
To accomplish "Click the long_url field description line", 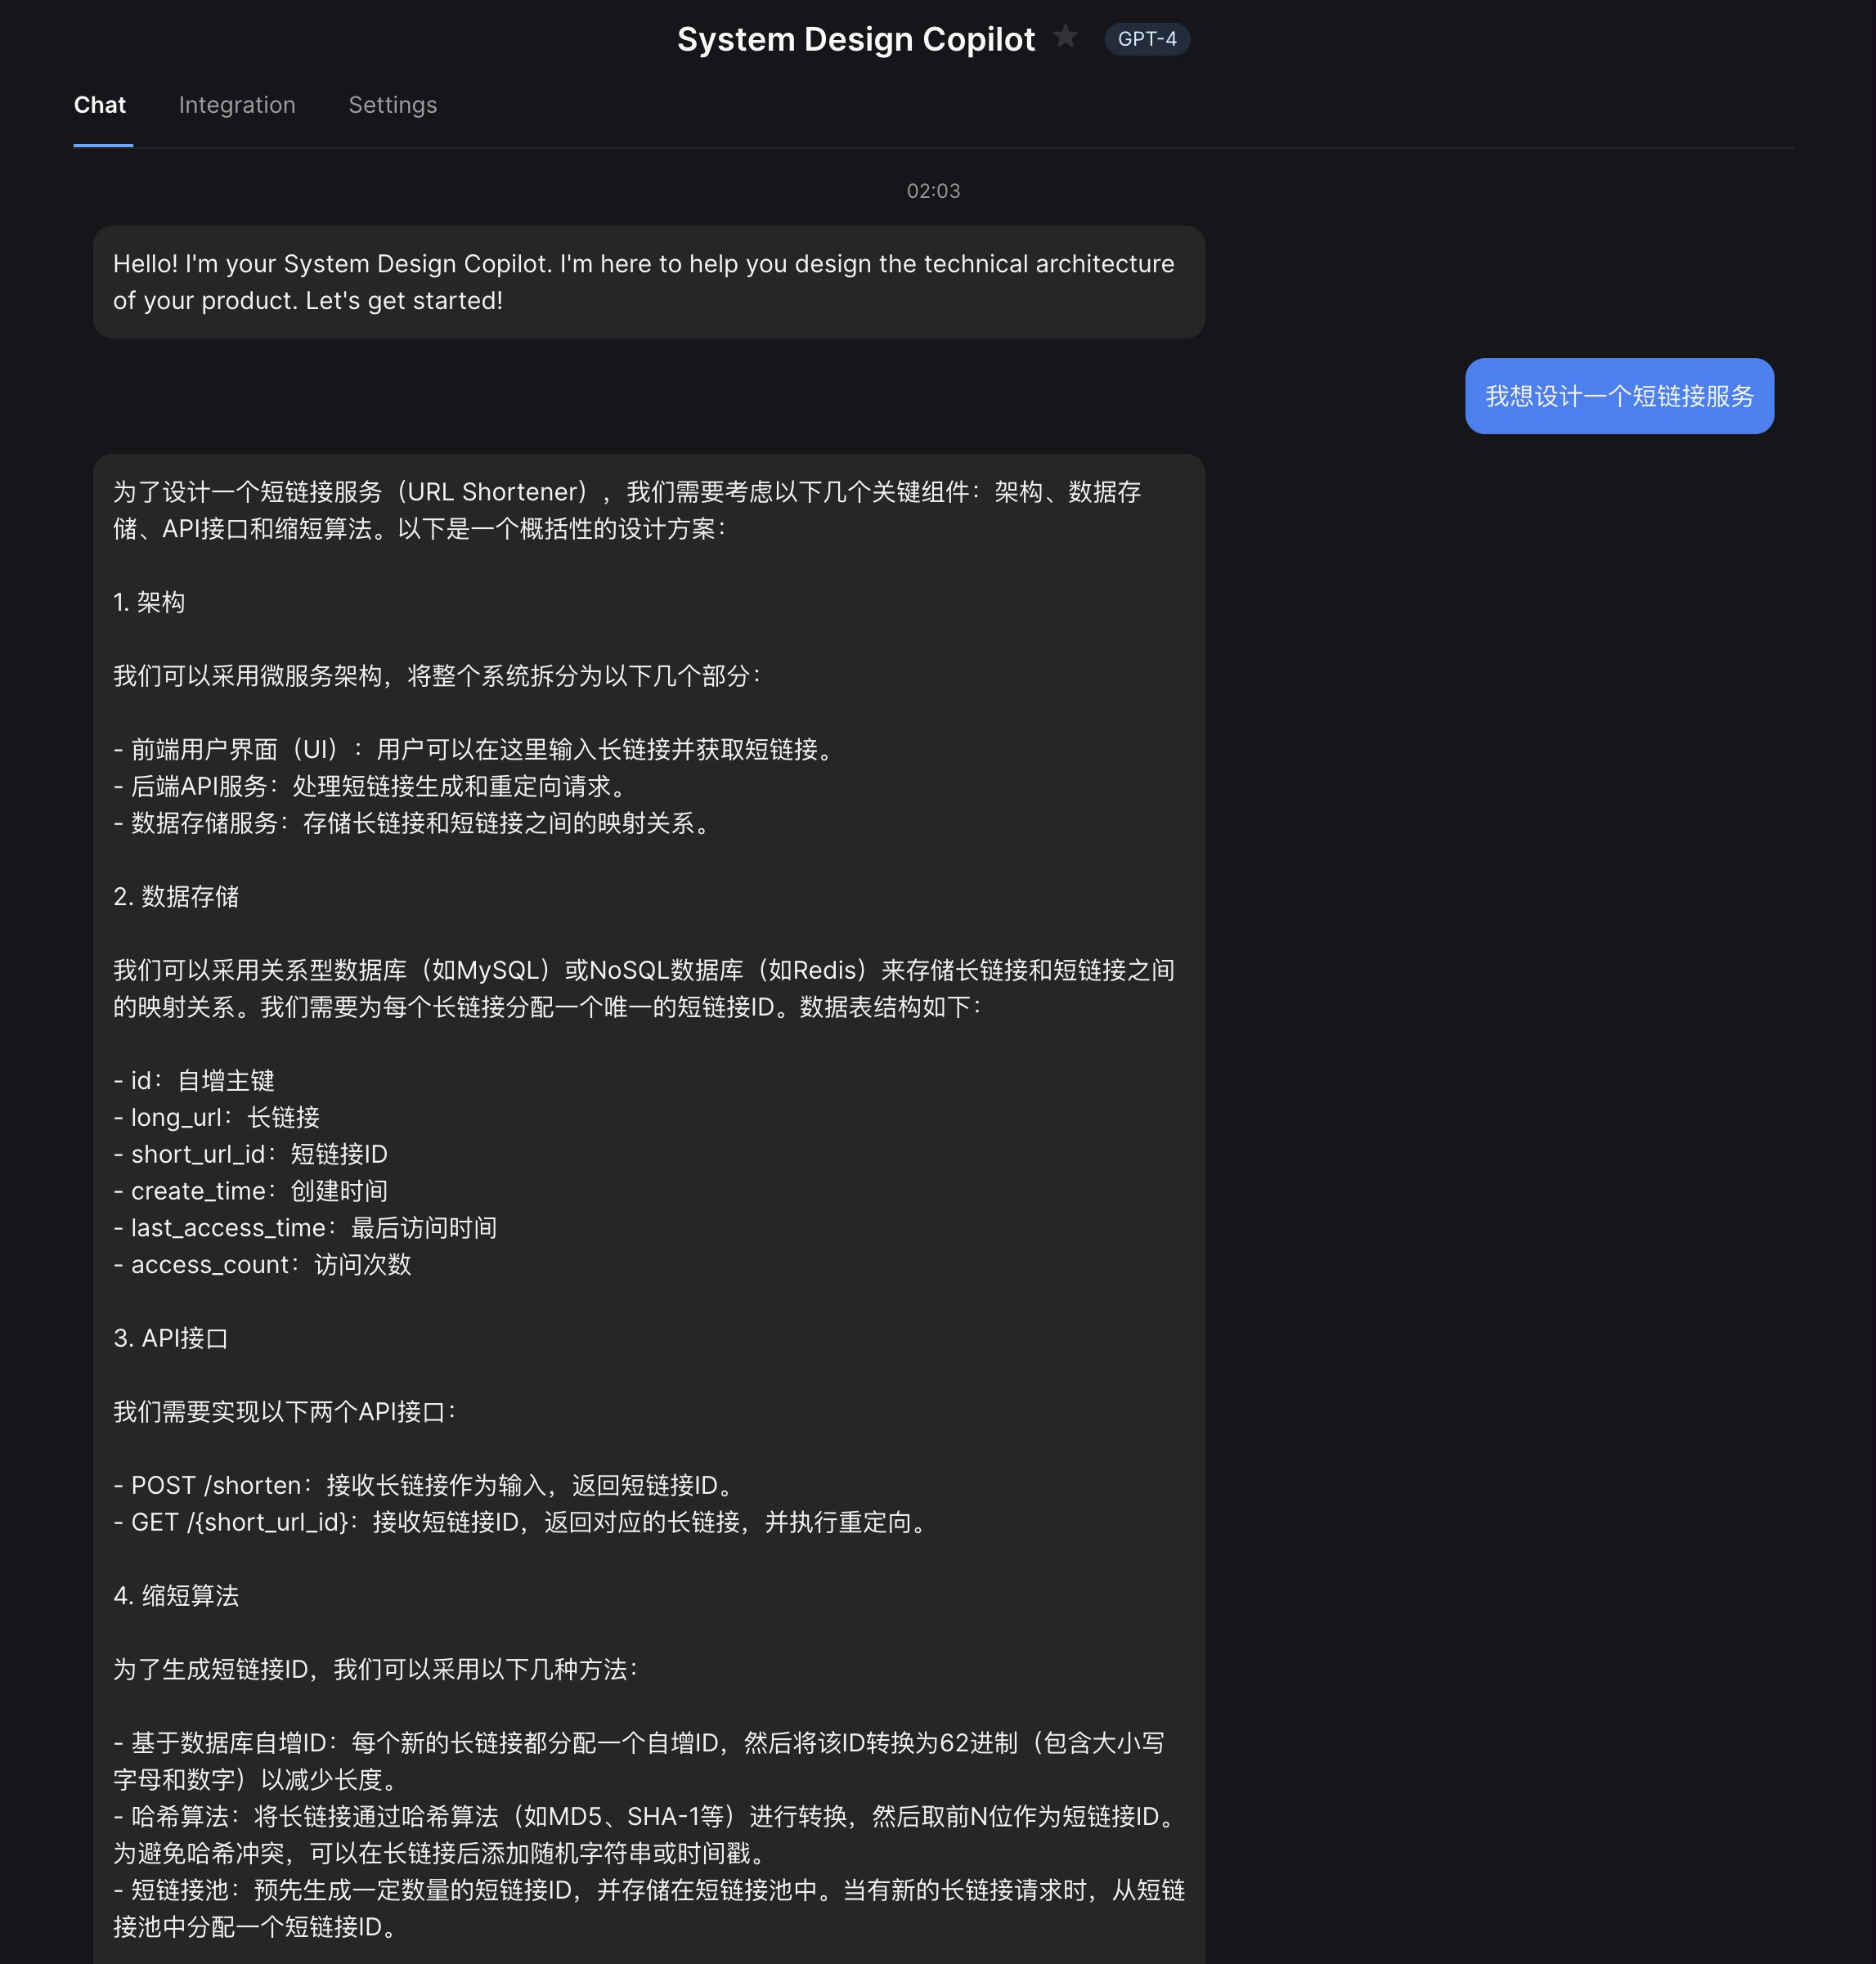I will point(216,1117).
